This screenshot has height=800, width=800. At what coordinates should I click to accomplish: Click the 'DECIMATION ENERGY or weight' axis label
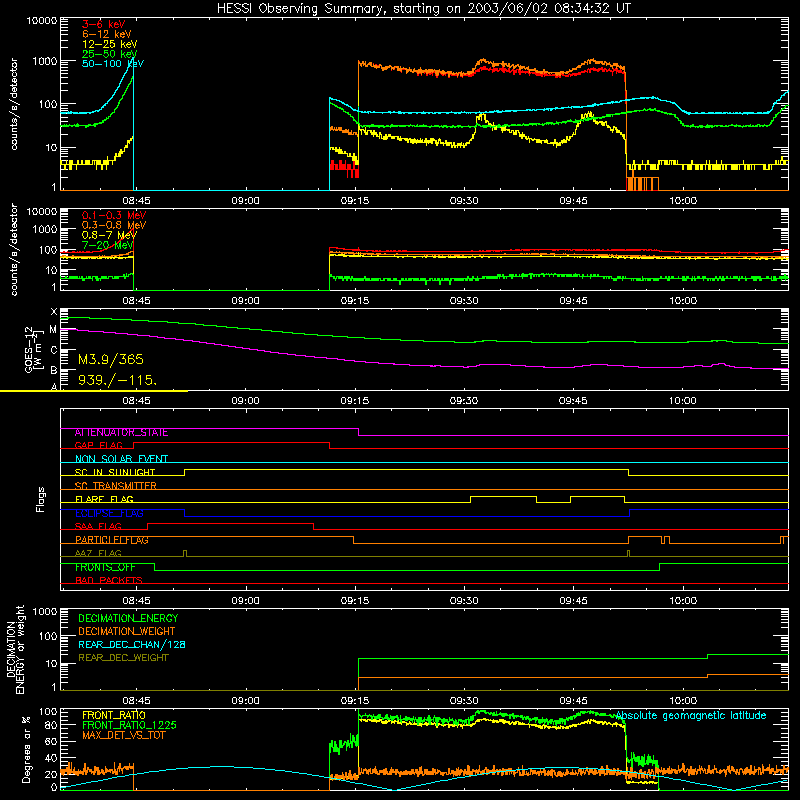(15, 649)
